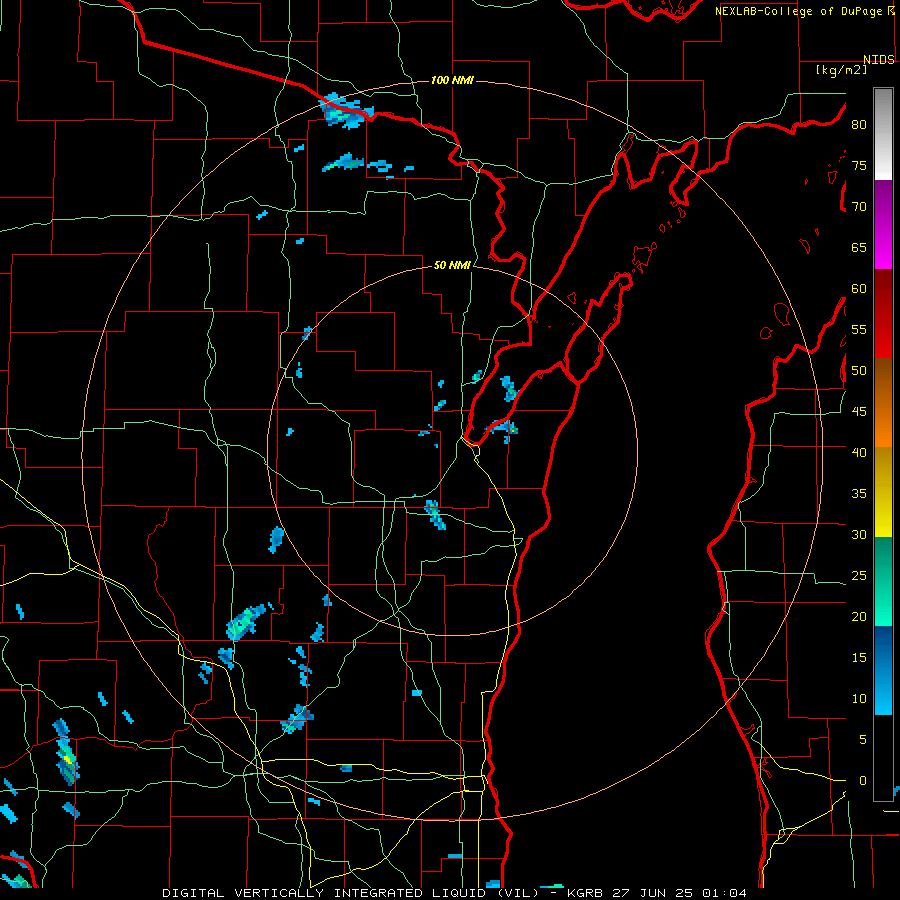Click the 20 value on the color scale

859,616
